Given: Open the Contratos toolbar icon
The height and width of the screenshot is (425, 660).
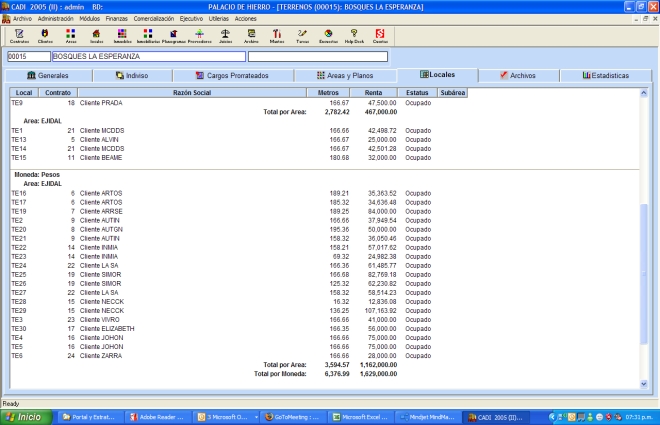Looking at the screenshot, I should point(20,36).
